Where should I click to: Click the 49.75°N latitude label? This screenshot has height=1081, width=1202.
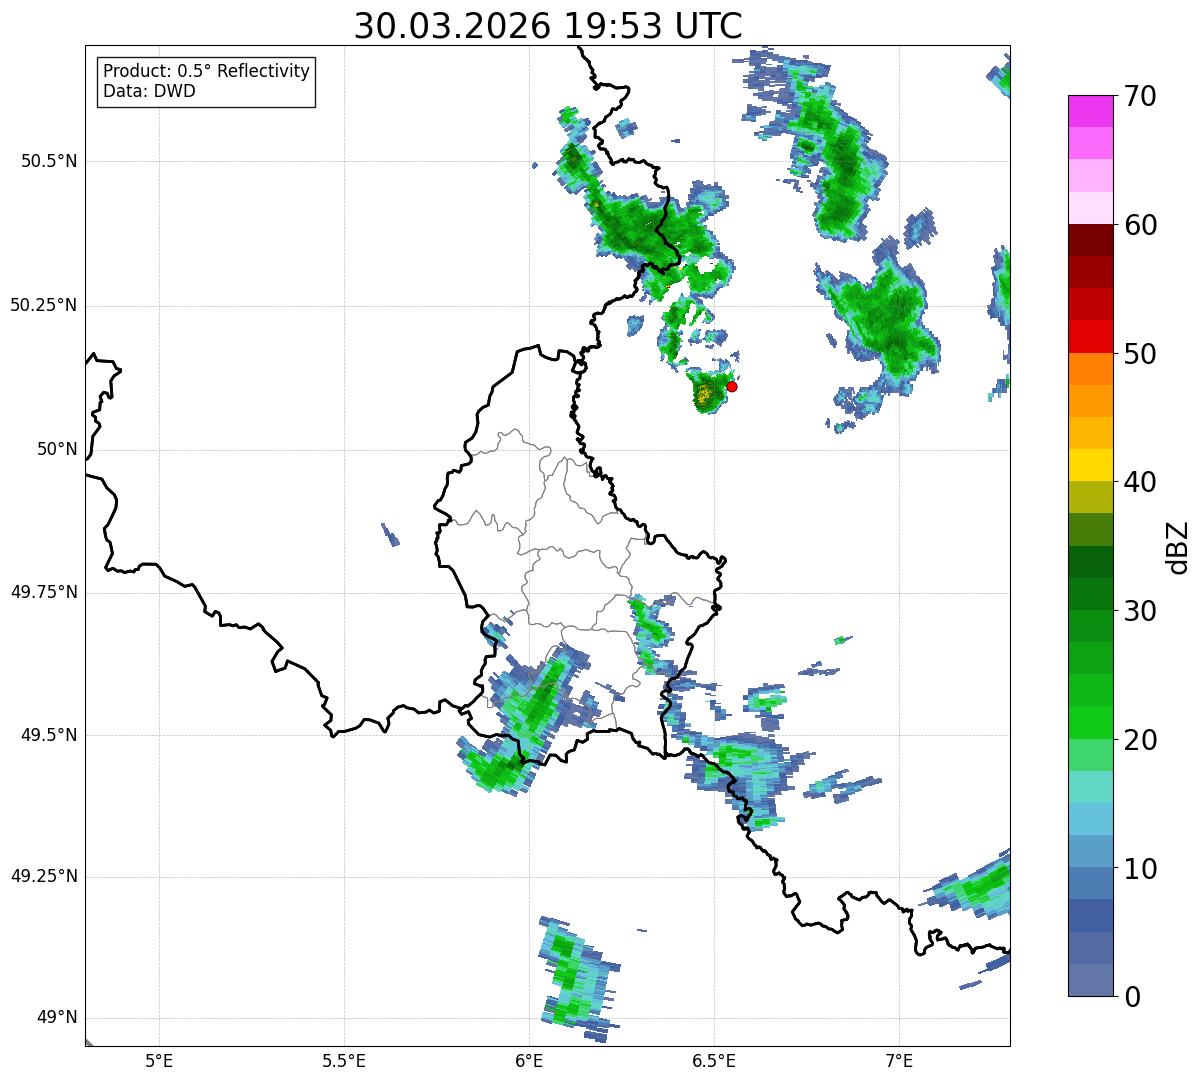(43, 592)
